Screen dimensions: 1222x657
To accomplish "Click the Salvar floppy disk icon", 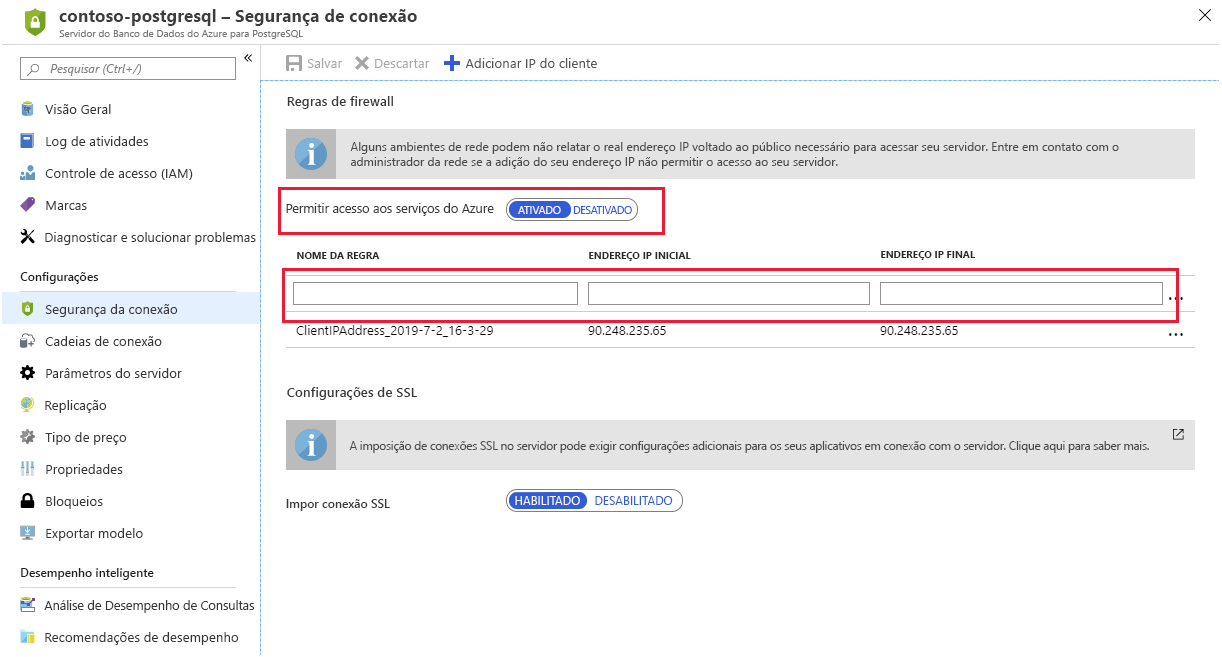I will pos(294,63).
